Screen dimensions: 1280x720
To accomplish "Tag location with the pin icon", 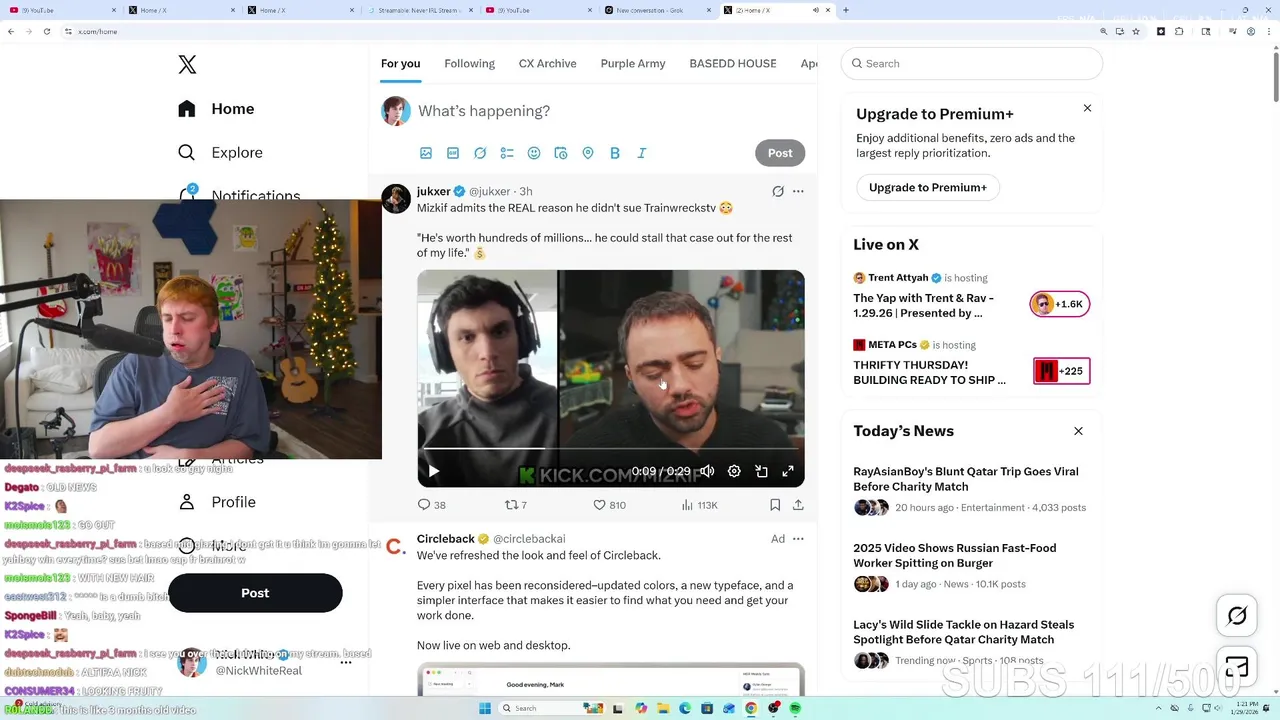I will [x=588, y=153].
